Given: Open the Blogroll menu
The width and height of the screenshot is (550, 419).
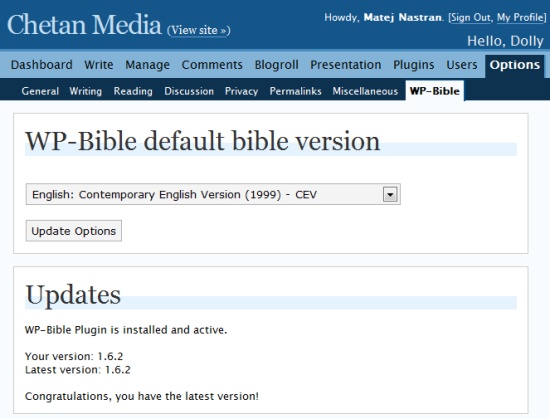Looking at the screenshot, I should 277,65.
